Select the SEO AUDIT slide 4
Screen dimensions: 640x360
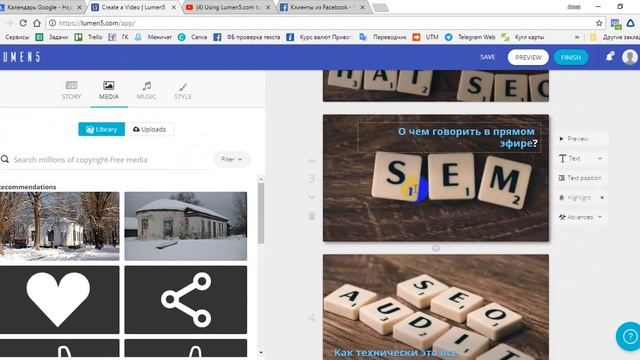coord(436,307)
